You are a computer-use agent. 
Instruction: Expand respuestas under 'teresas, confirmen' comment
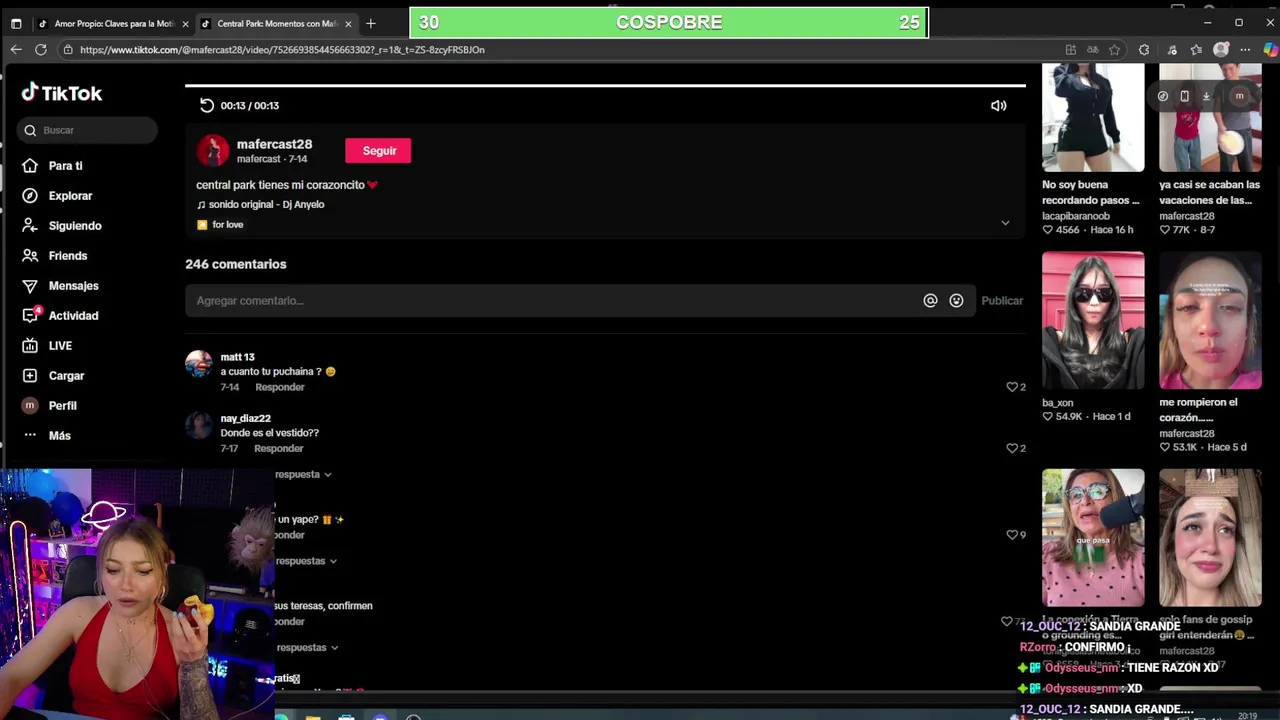tap(306, 647)
